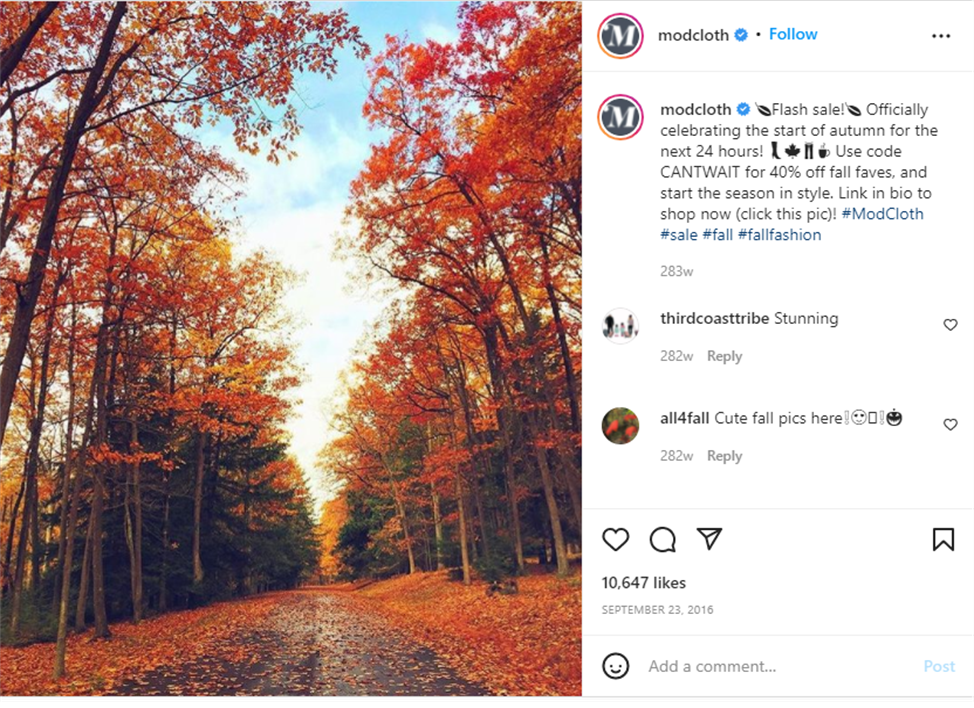View the 10,647 likes list
The height and width of the screenshot is (708, 974).
(643, 583)
